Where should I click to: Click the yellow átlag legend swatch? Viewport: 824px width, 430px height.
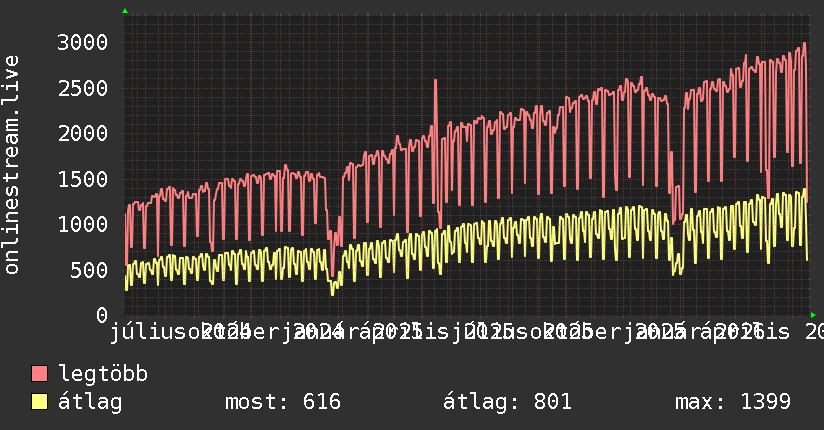pos(39,402)
